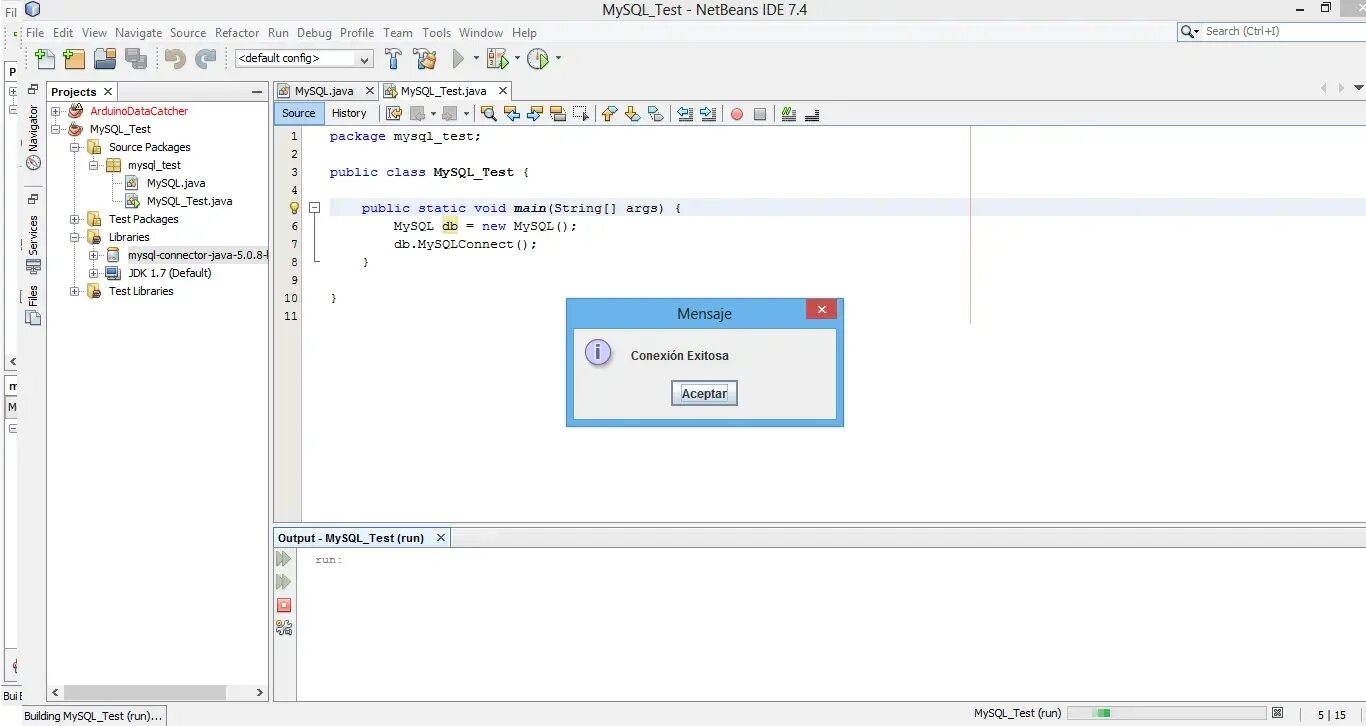Toggle a breakpoint using the red circle icon

pyautogui.click(x=737, y=113)
